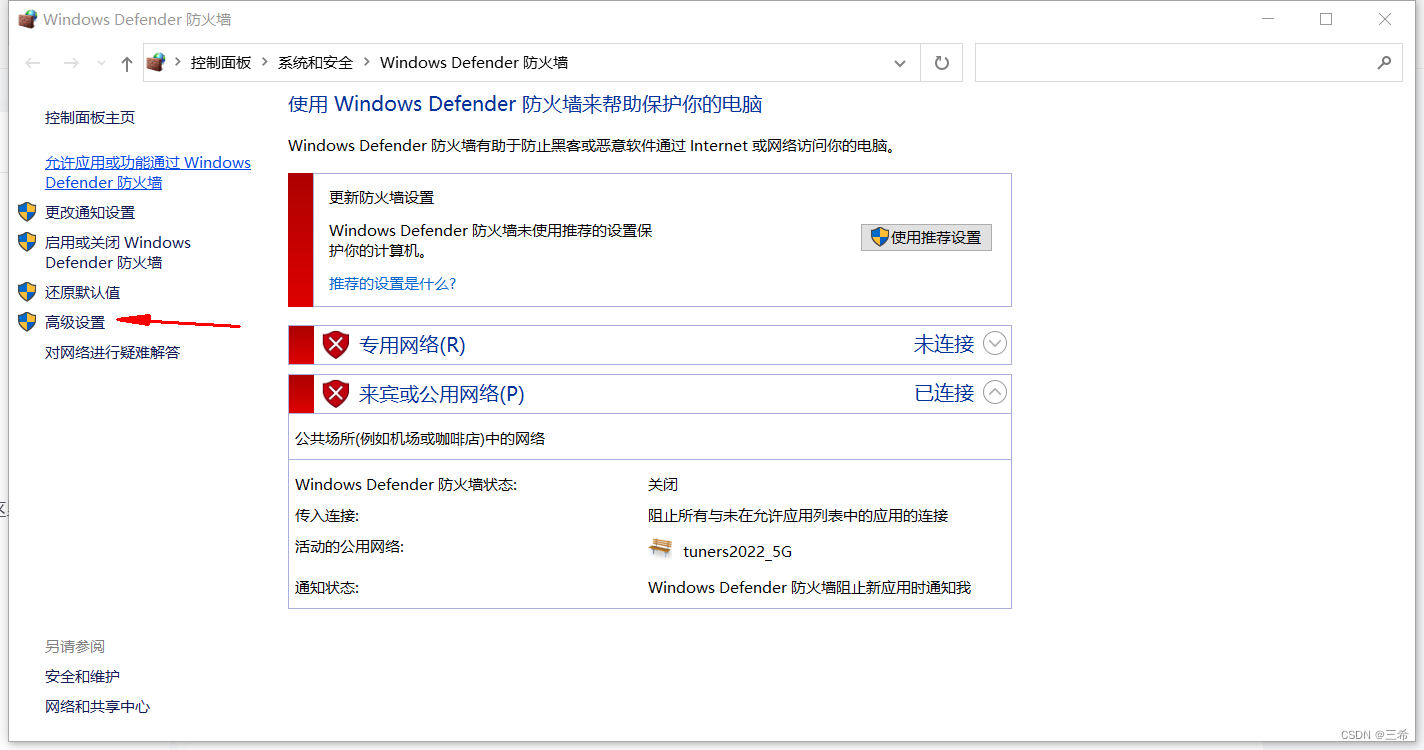This screenshot has height=750, width=1424.
Task: Go up one level with the up arrow
Action: [126, 63]
